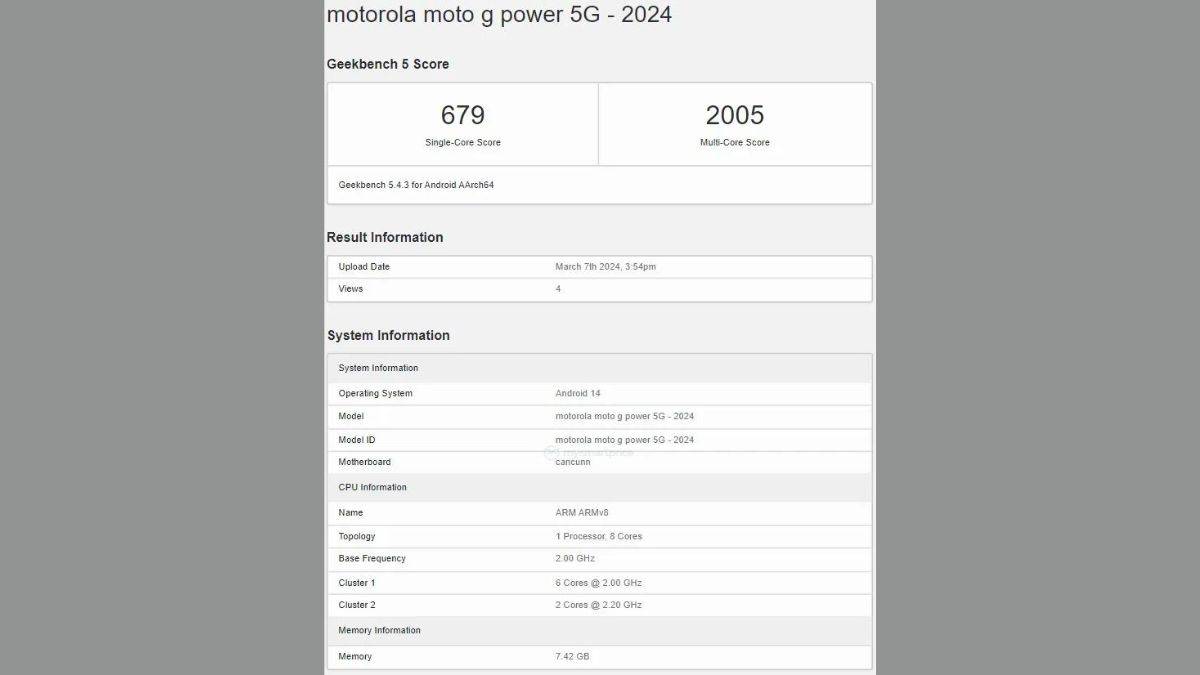Click the 'Base Frequency' row label

(x=372, y=559)
